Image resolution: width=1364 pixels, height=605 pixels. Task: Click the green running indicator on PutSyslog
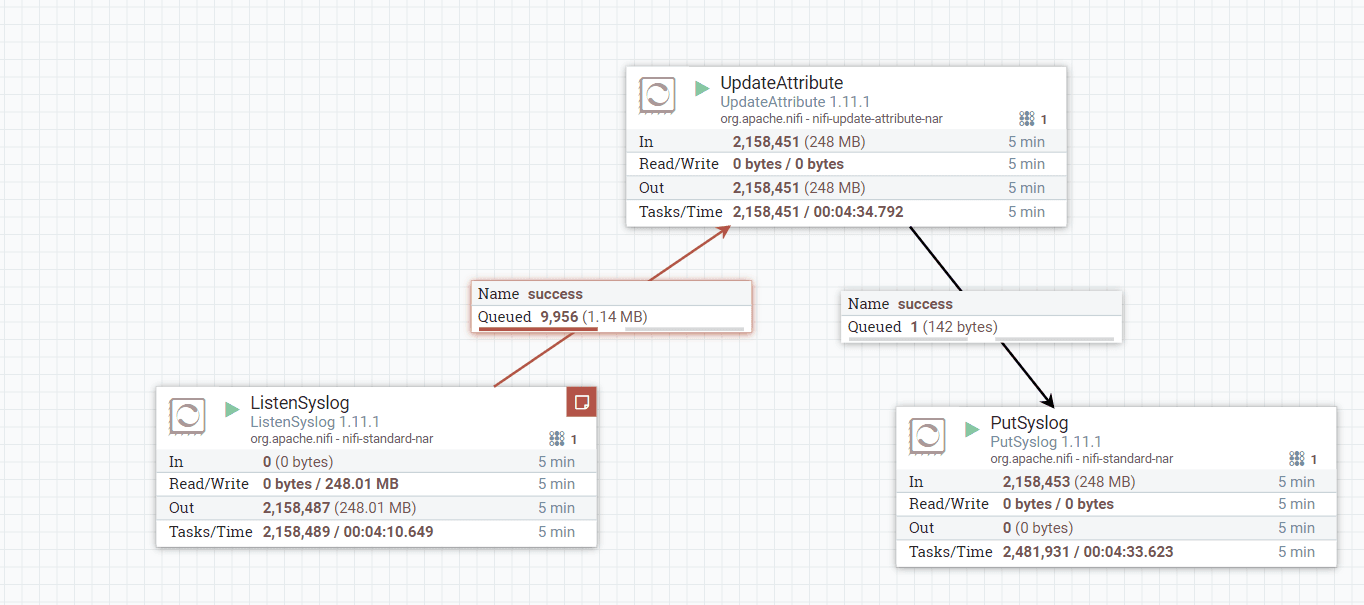[972, 429]
